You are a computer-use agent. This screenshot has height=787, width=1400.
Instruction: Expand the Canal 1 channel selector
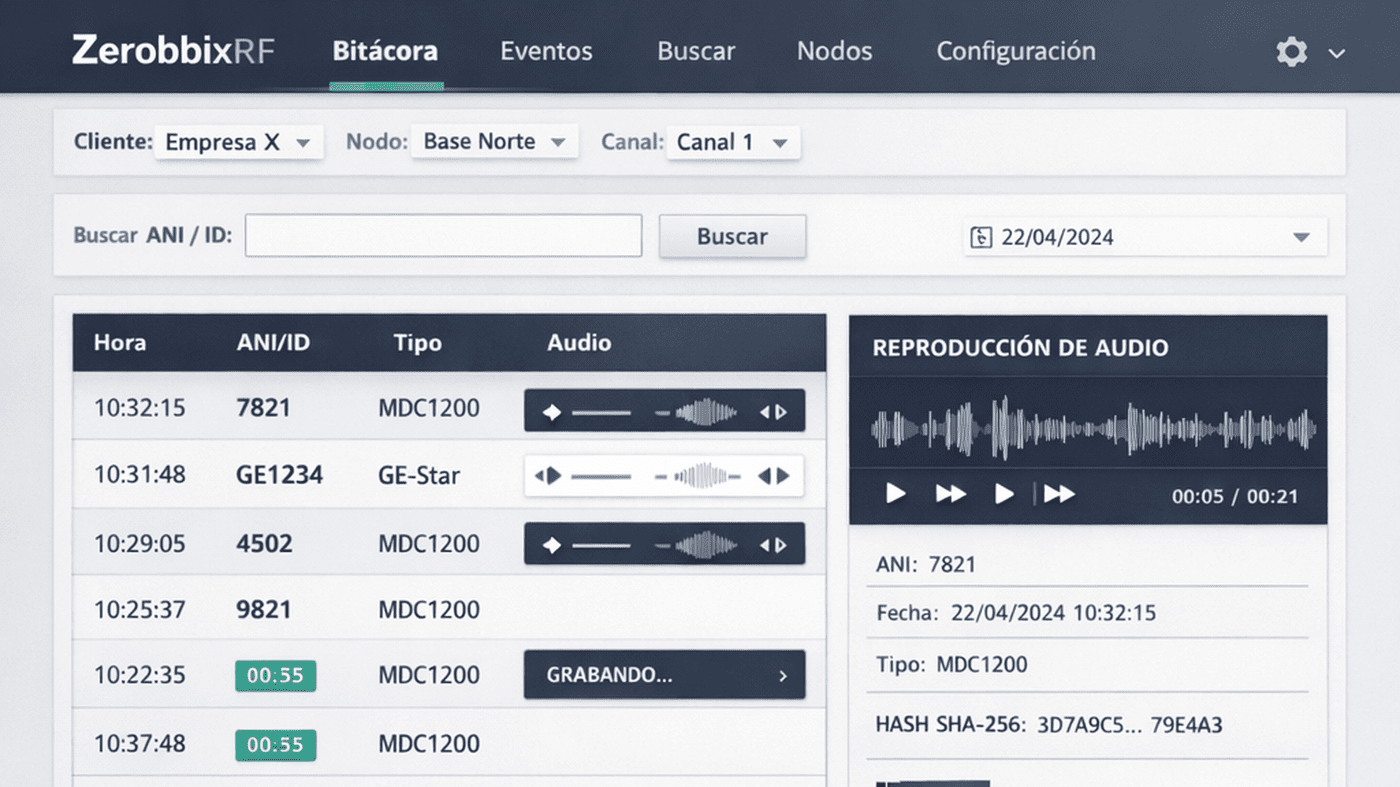[733, 142]
